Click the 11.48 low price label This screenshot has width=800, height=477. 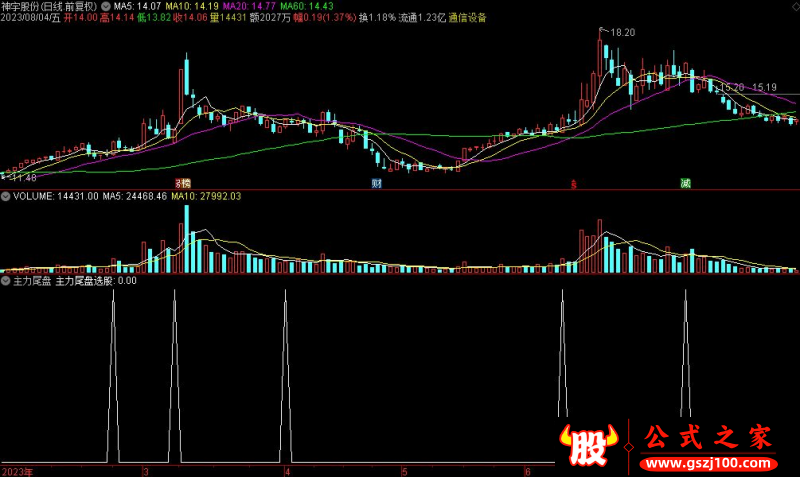(23, 178)
